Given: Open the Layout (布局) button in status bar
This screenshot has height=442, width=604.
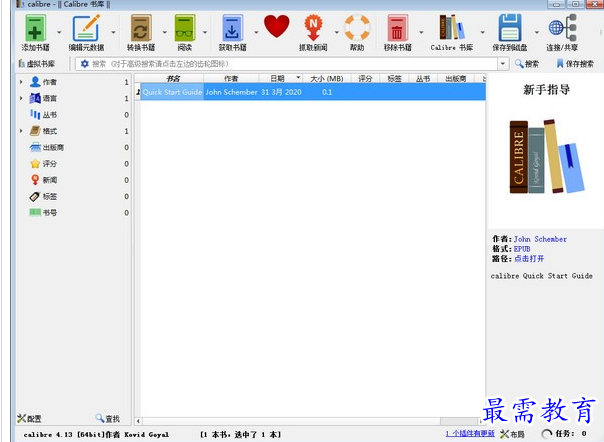Looking at the screenshot, I should [x=513, y=434].
